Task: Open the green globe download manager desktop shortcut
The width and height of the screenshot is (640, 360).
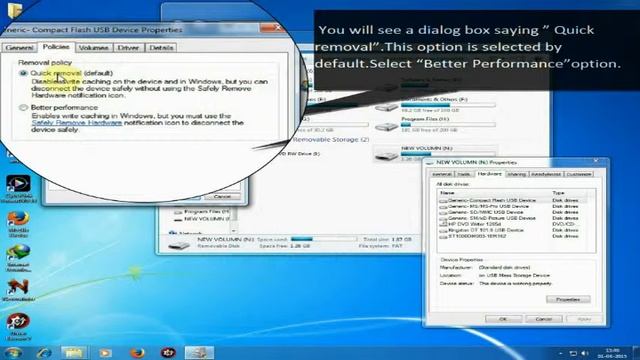Action: (18, 257)
